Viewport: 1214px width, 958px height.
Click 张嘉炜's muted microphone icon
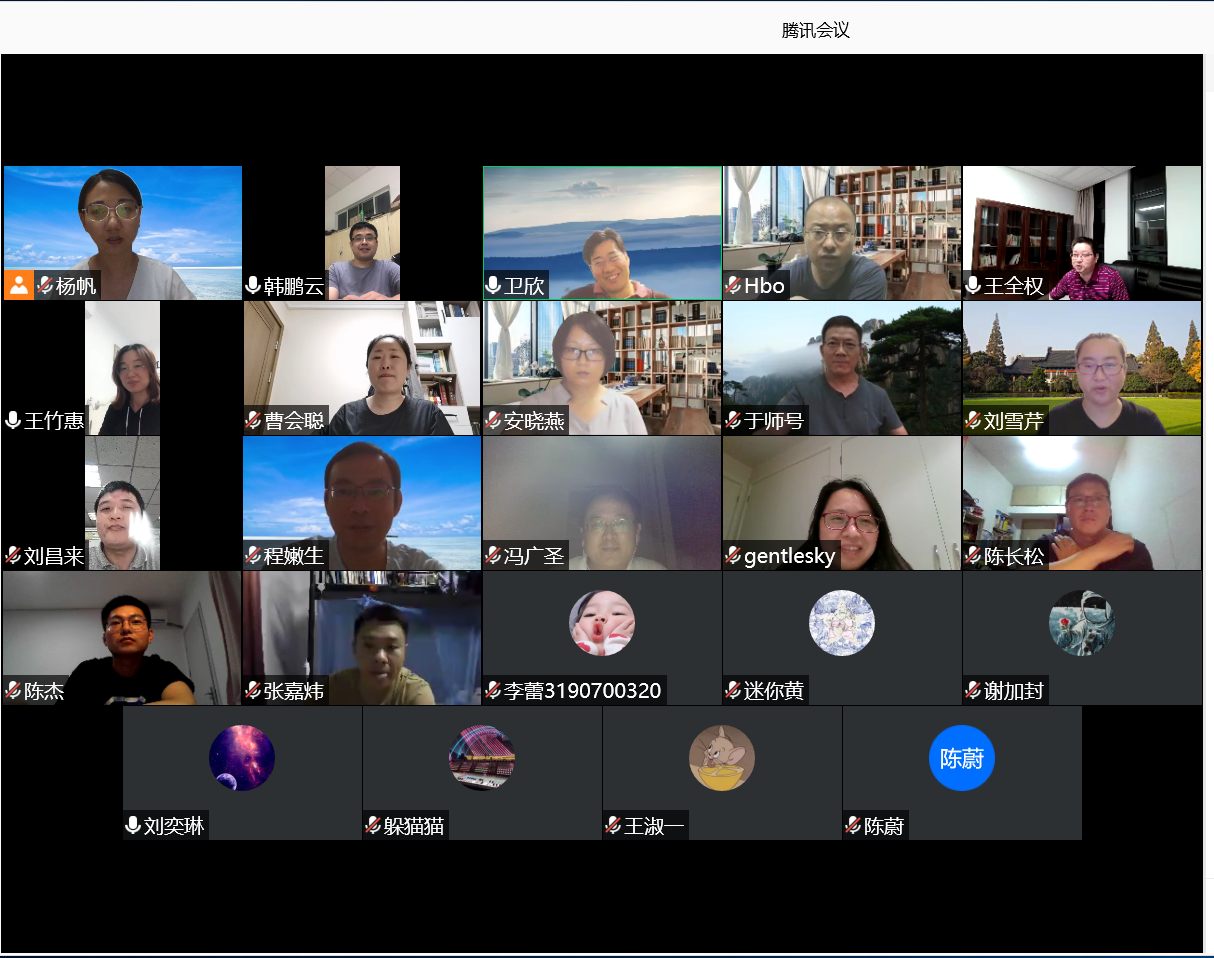253,691
